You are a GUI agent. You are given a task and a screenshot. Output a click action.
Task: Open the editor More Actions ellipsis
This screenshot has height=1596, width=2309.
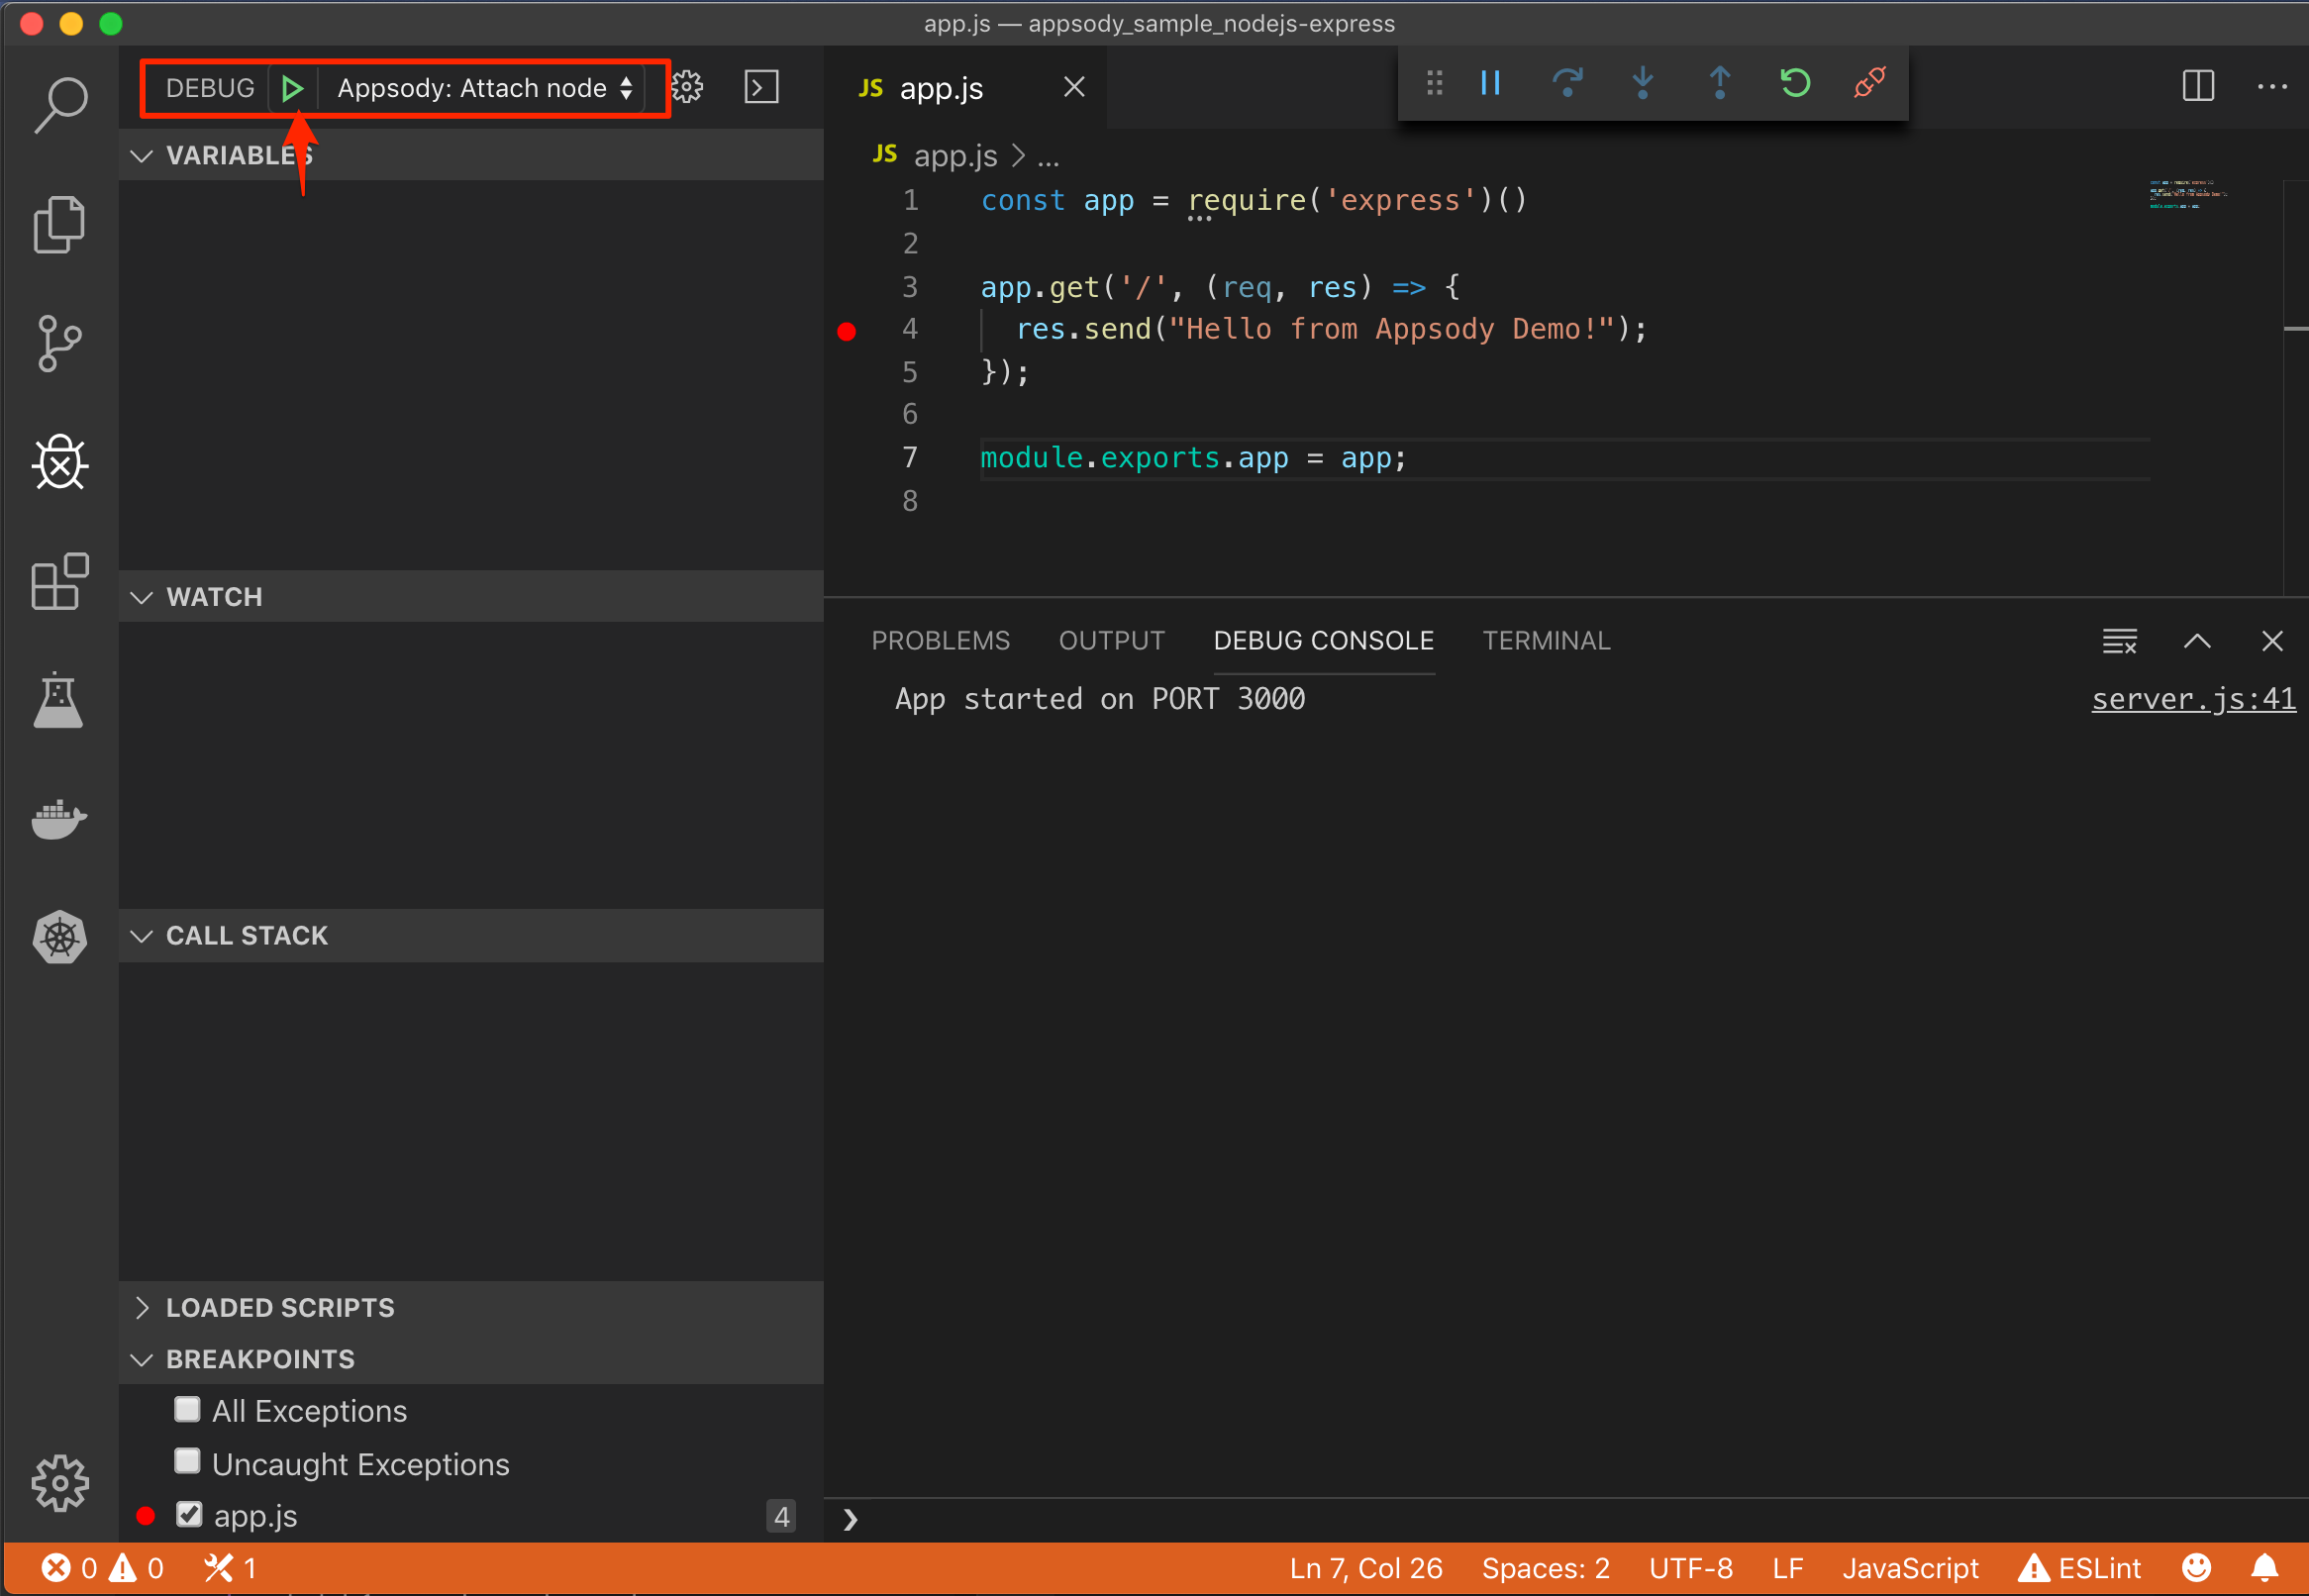[x=2272, y=86]
